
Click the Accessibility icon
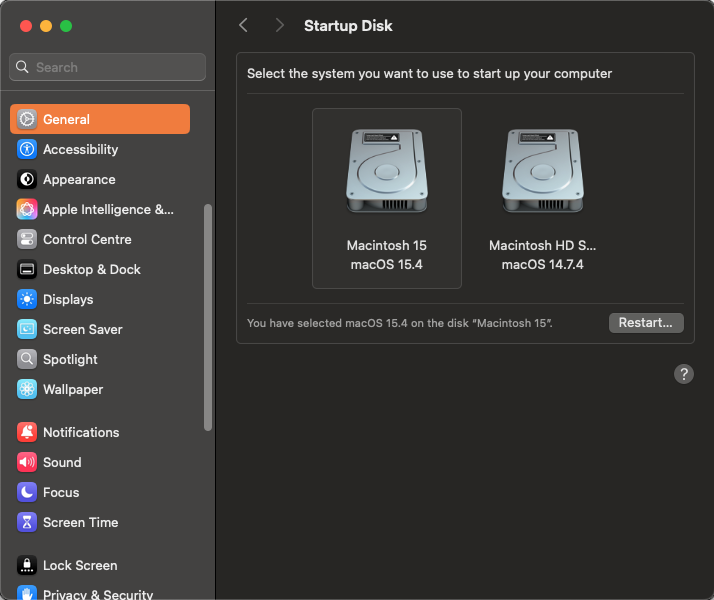pyautogui.click(x=27, y=149)
